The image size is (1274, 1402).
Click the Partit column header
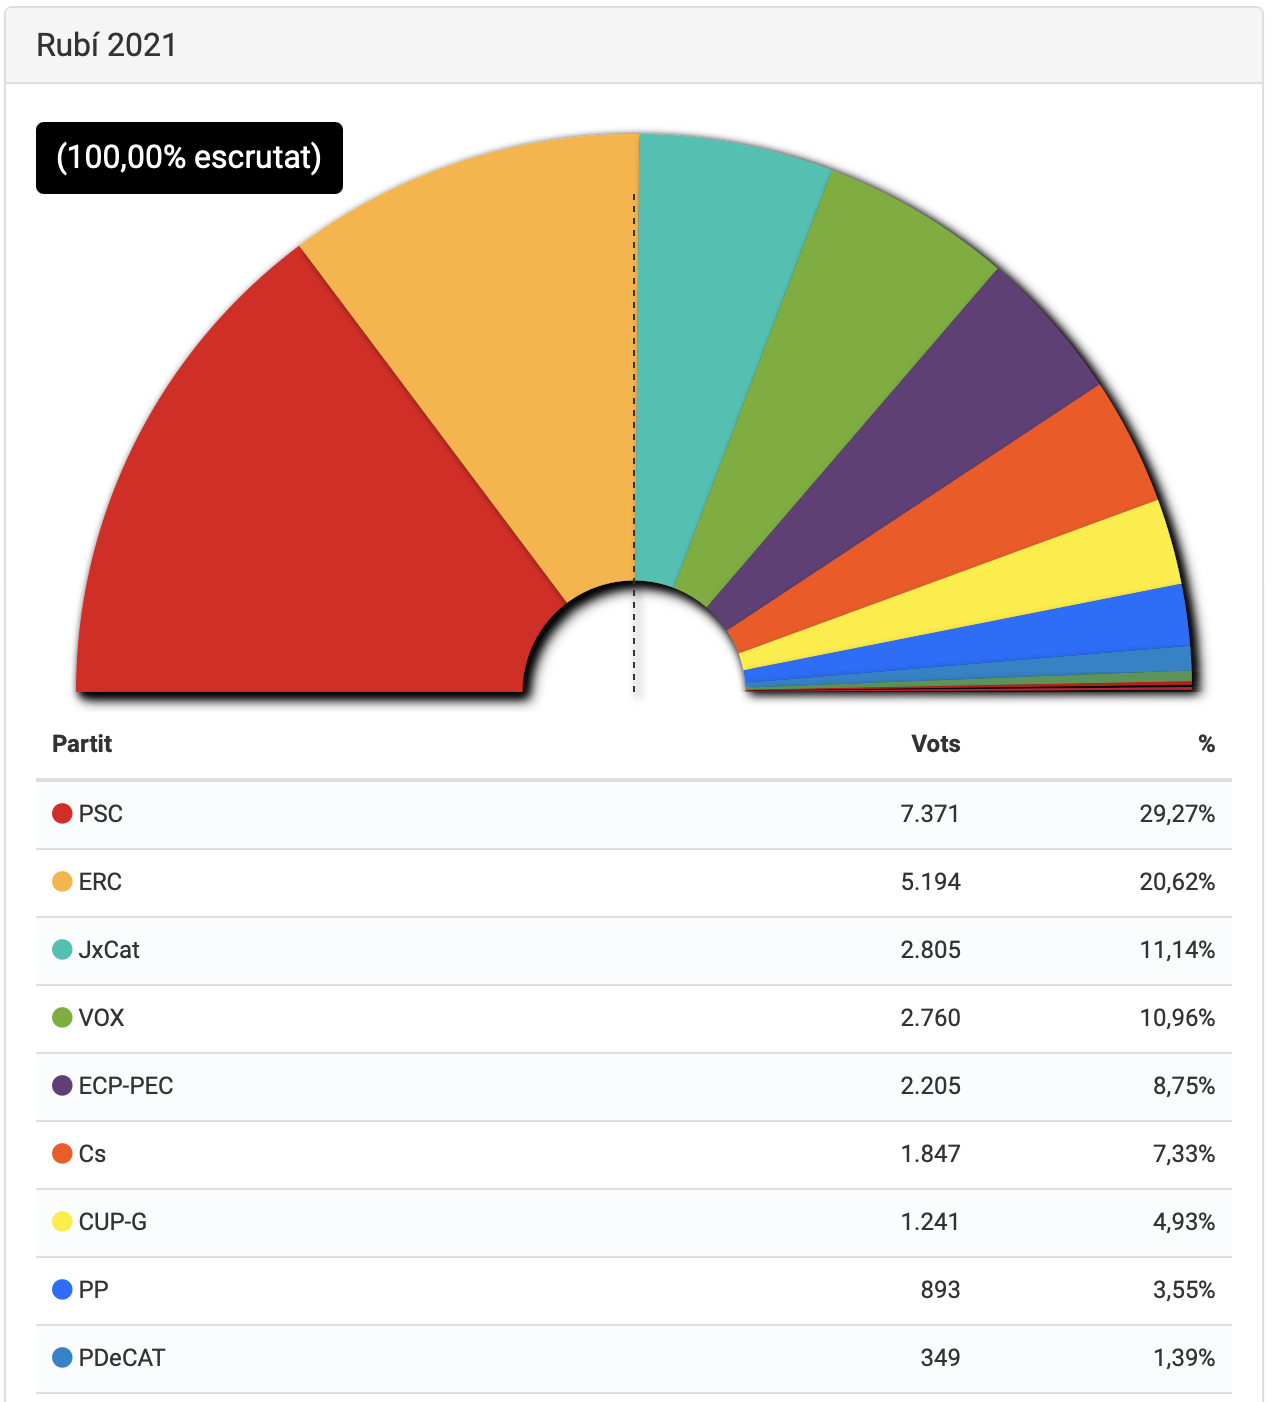click(x=82, y=744)
